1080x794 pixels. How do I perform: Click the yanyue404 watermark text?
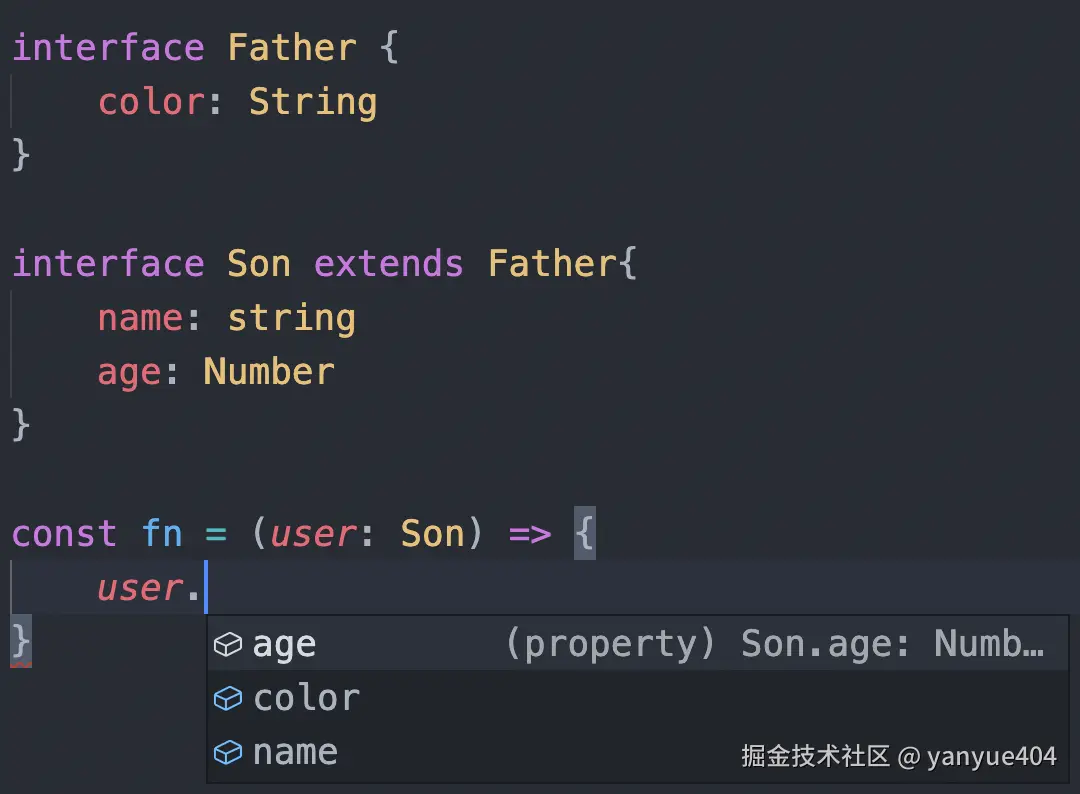pos(991,757)
